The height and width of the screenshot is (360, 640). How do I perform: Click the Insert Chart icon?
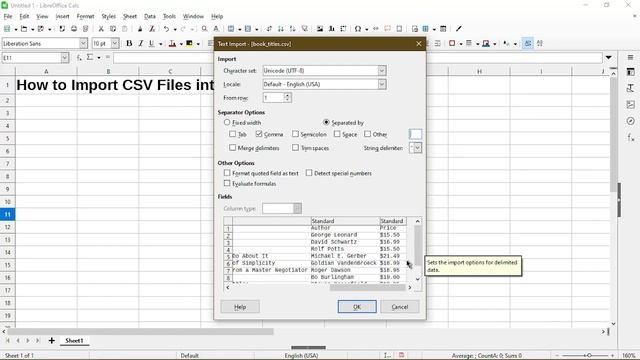[331, 29]
